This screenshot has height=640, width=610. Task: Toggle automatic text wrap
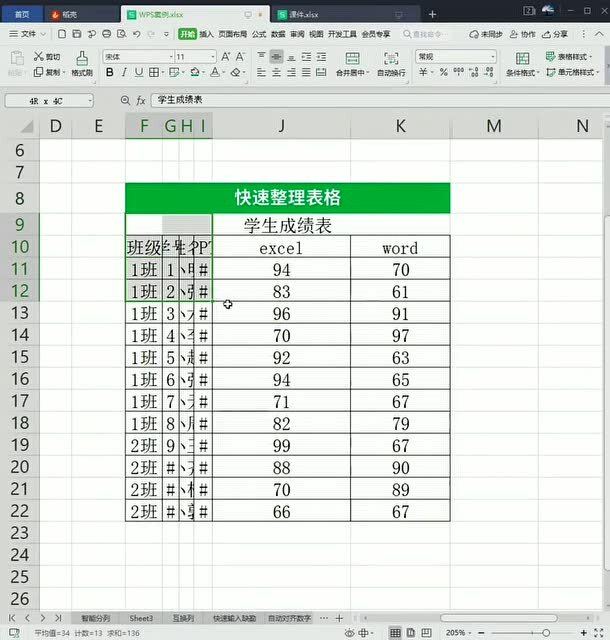(391, 58)
